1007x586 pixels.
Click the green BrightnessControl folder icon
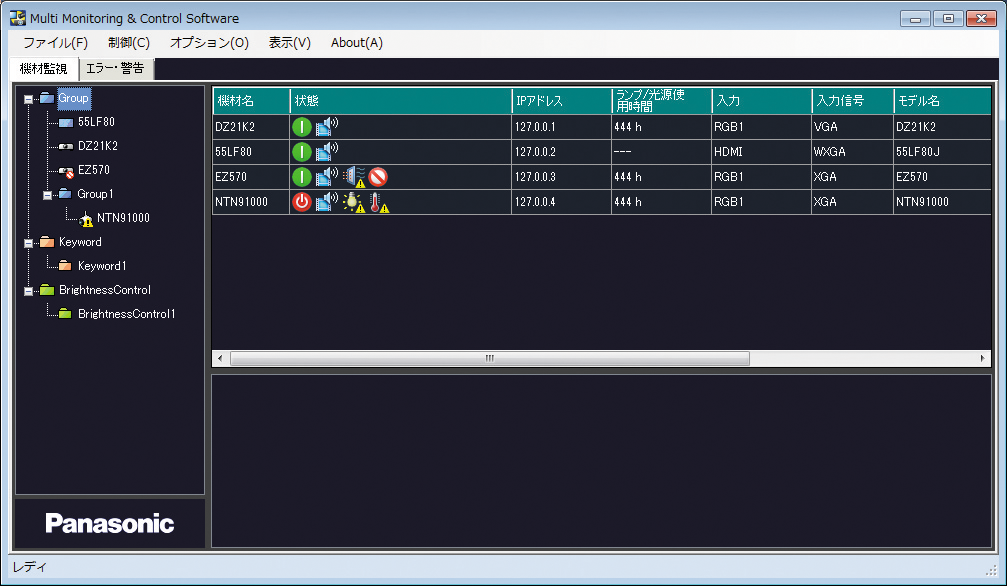(47, 290)
